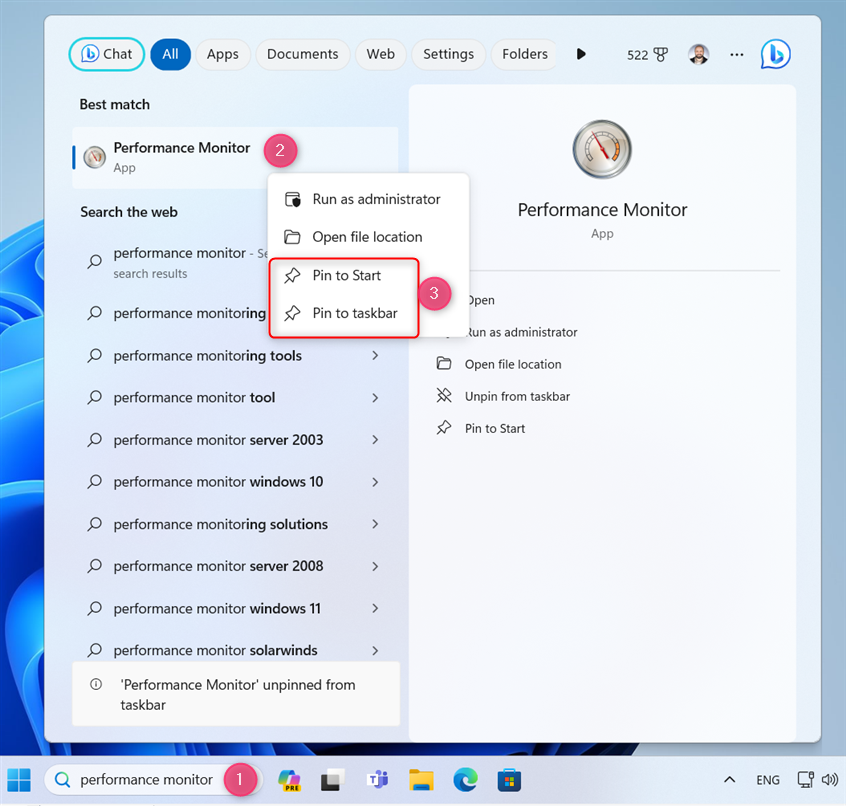Expand 'performance monitor tool' suggestion arrow
The height and width of the screenshot is (806, 846).
click(375, 398)
